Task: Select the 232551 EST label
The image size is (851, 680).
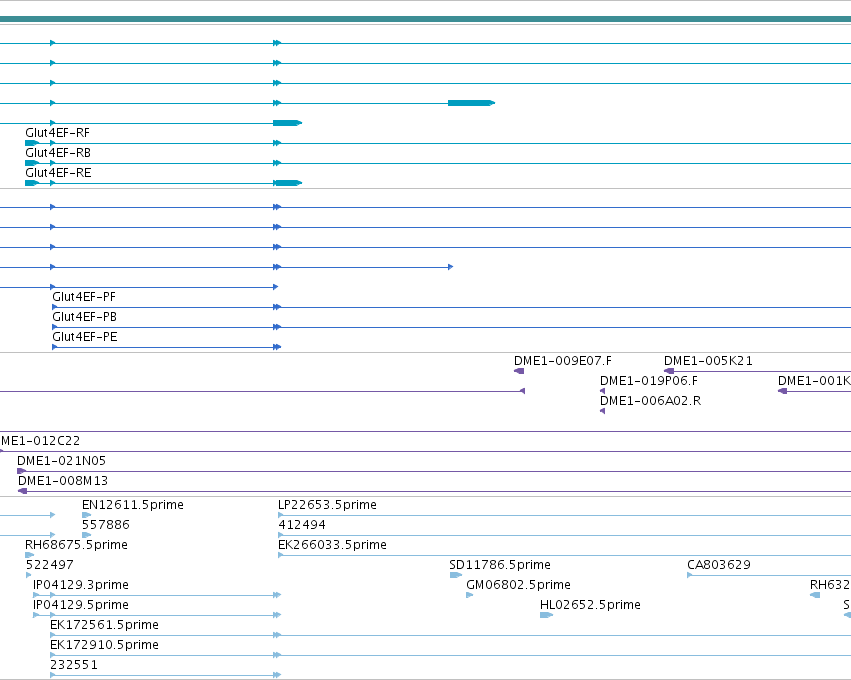Action: (x=74, y=665)
